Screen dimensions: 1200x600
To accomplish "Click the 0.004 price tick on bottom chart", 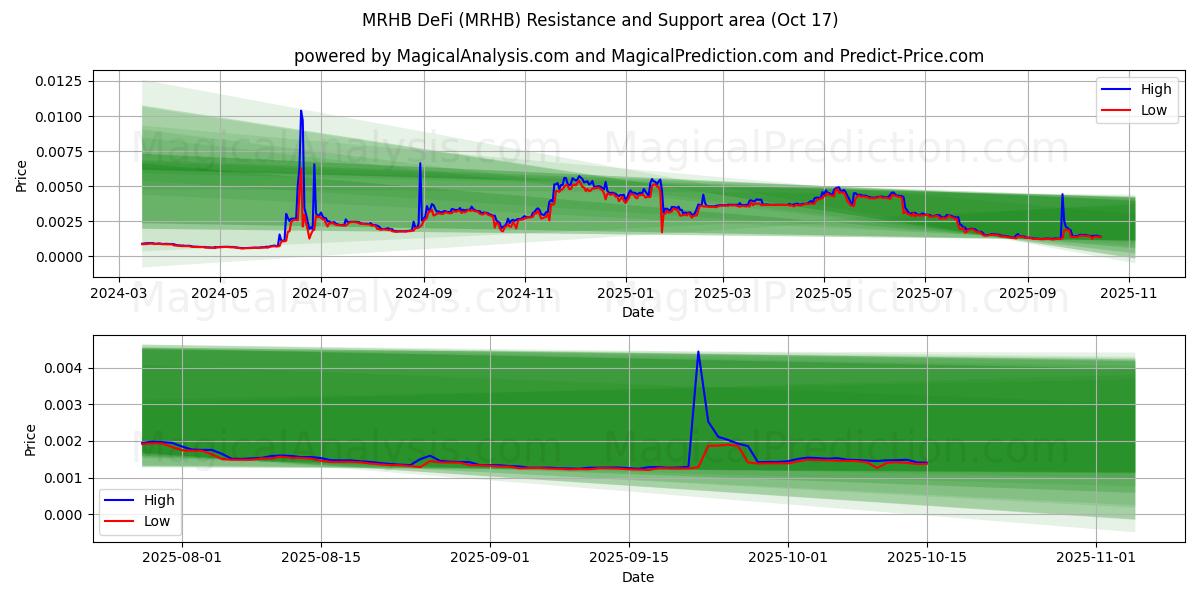I will coord(66,368).
